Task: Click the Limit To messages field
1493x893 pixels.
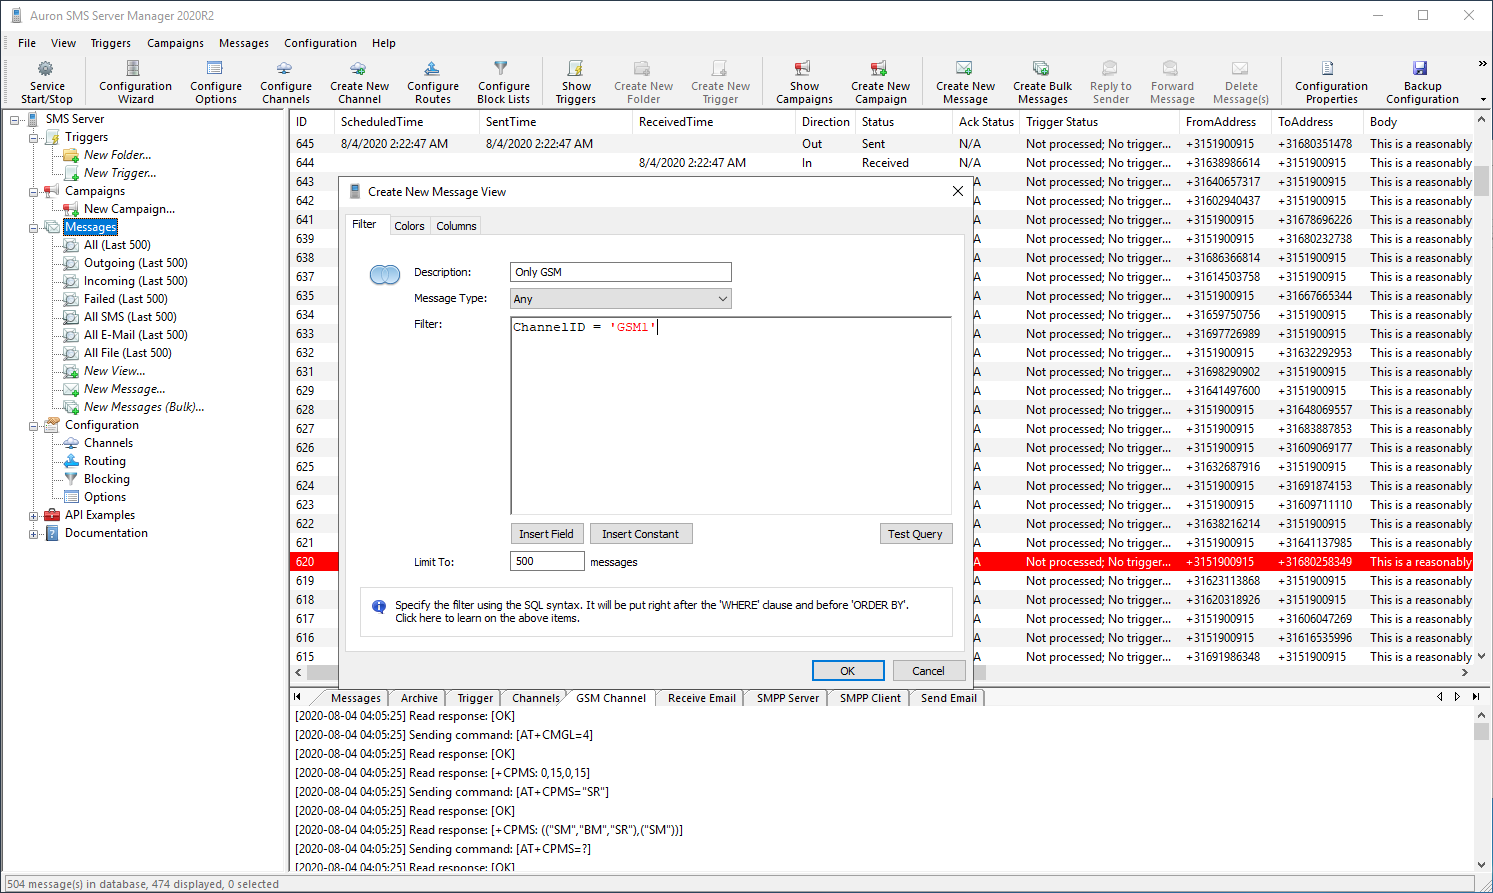Action: click(x=546, y=562)
